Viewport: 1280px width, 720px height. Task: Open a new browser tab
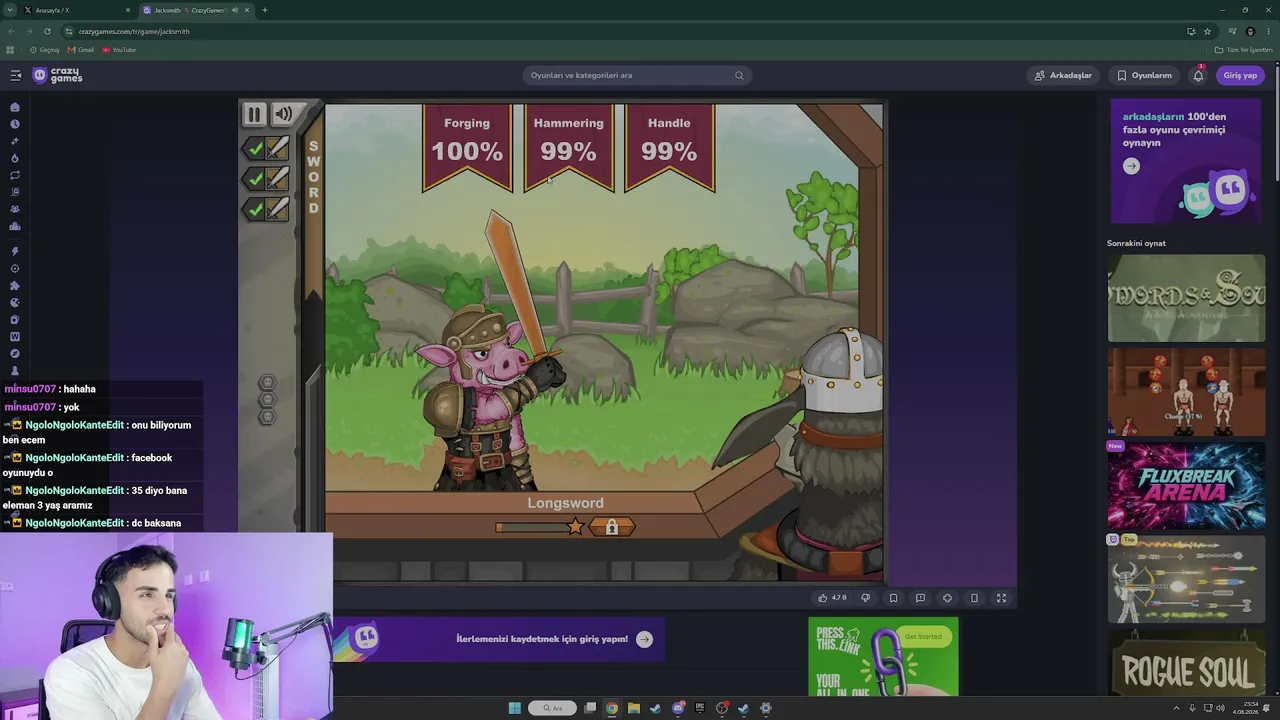pyautogui.click(x=264, y=10)
